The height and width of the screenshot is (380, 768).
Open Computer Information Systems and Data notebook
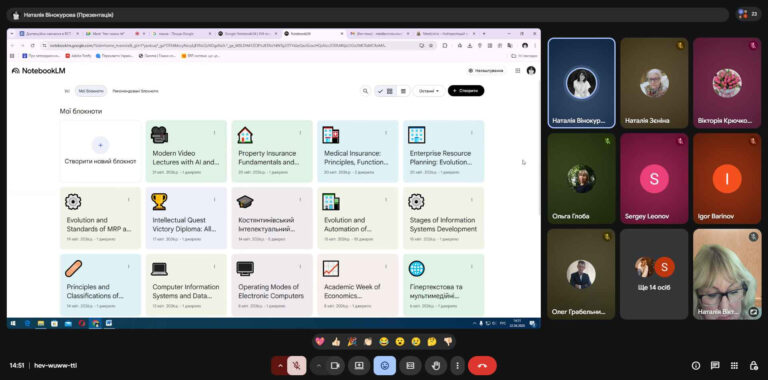click(x=186, y=285)
